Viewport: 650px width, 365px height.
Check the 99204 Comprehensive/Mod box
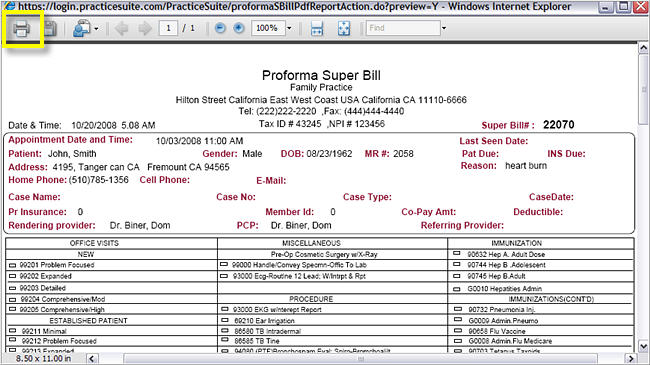pos(12,299)
